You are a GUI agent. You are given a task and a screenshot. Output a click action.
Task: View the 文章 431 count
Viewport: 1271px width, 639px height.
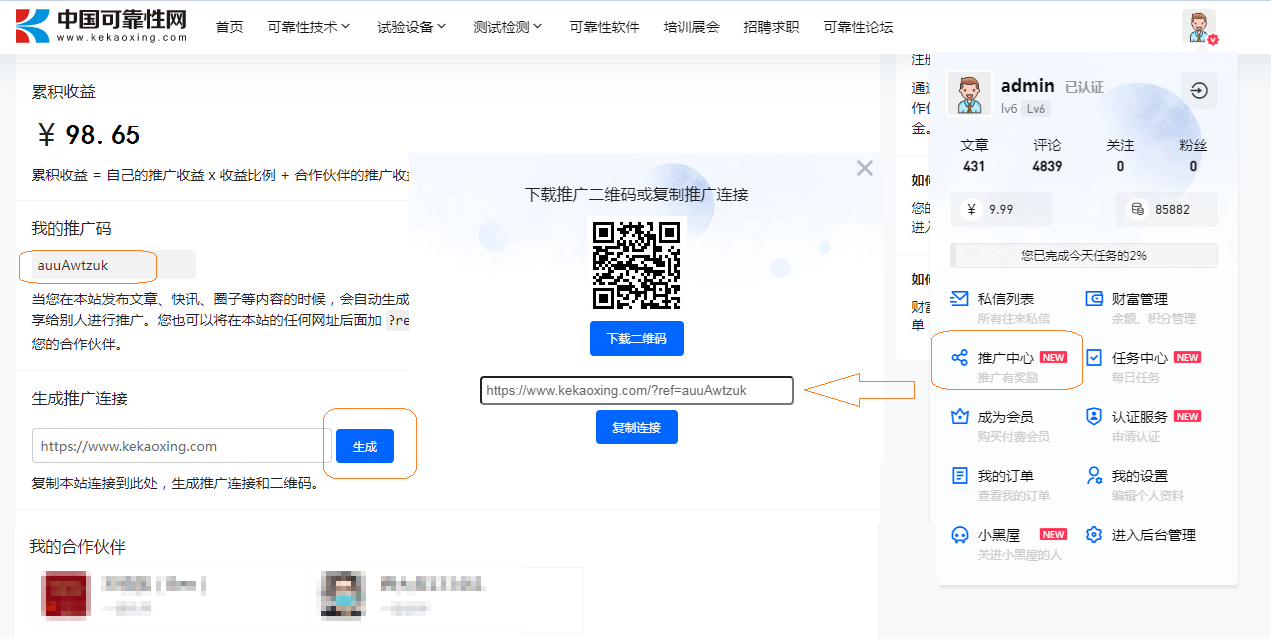click(x=974, y=156)
